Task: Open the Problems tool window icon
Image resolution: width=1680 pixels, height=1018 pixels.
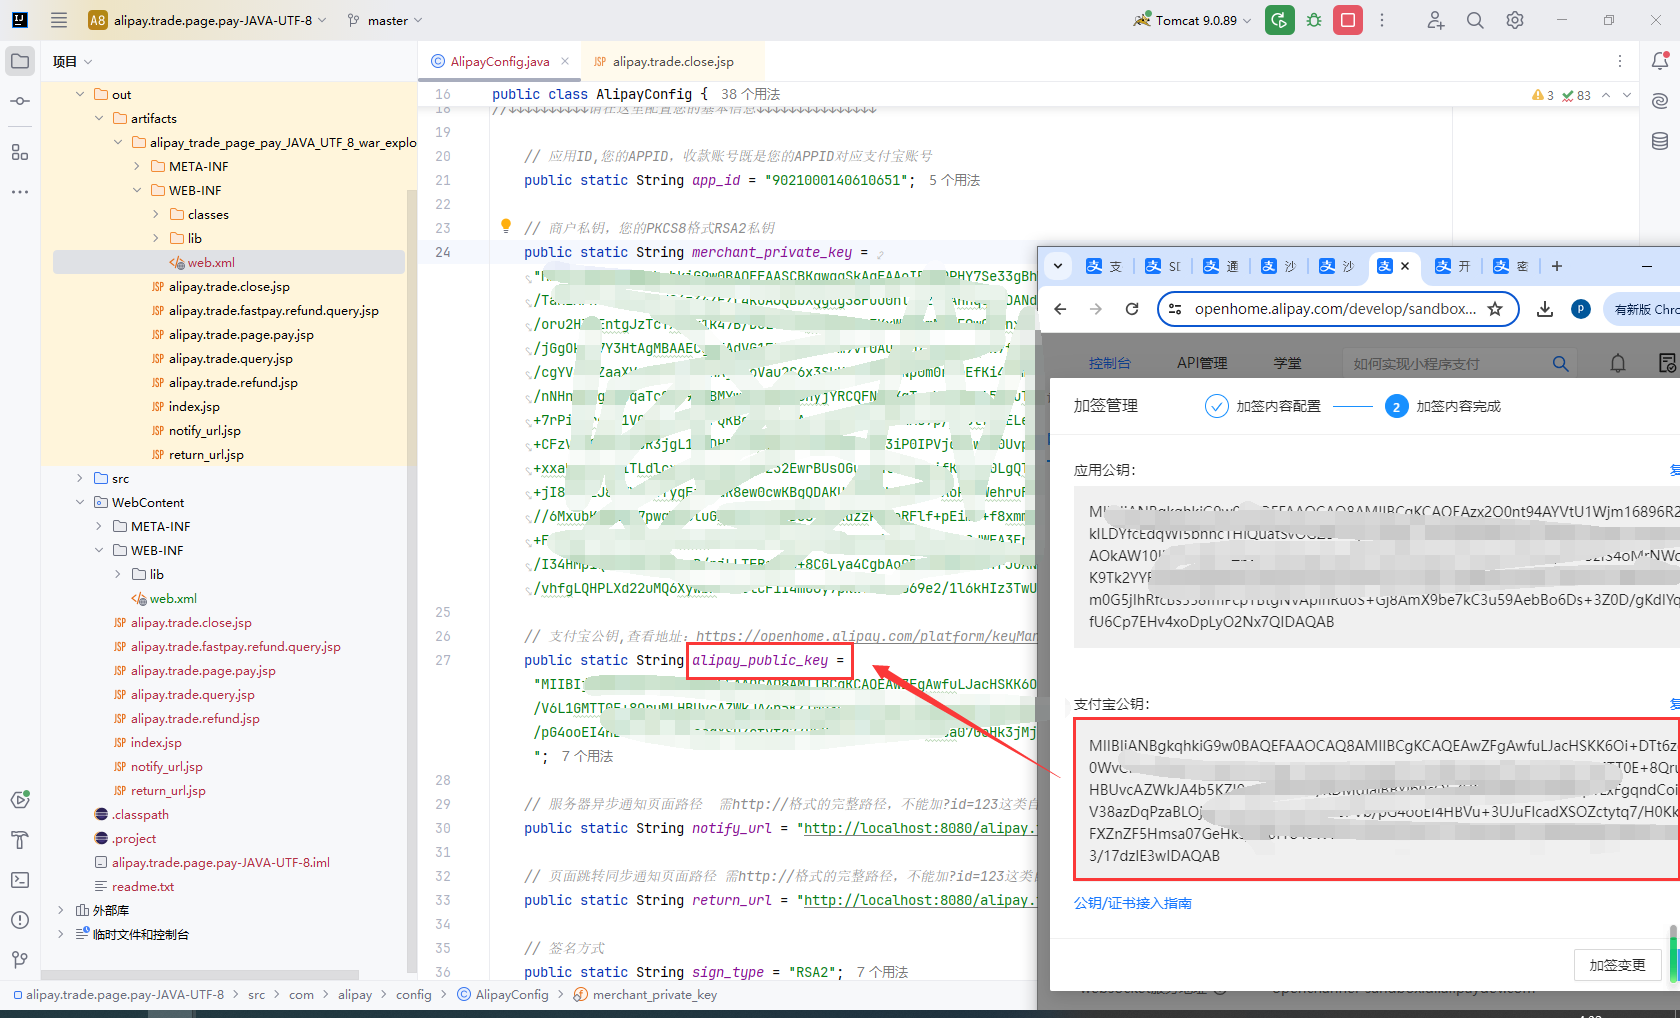Action: [x=20, y=920]
